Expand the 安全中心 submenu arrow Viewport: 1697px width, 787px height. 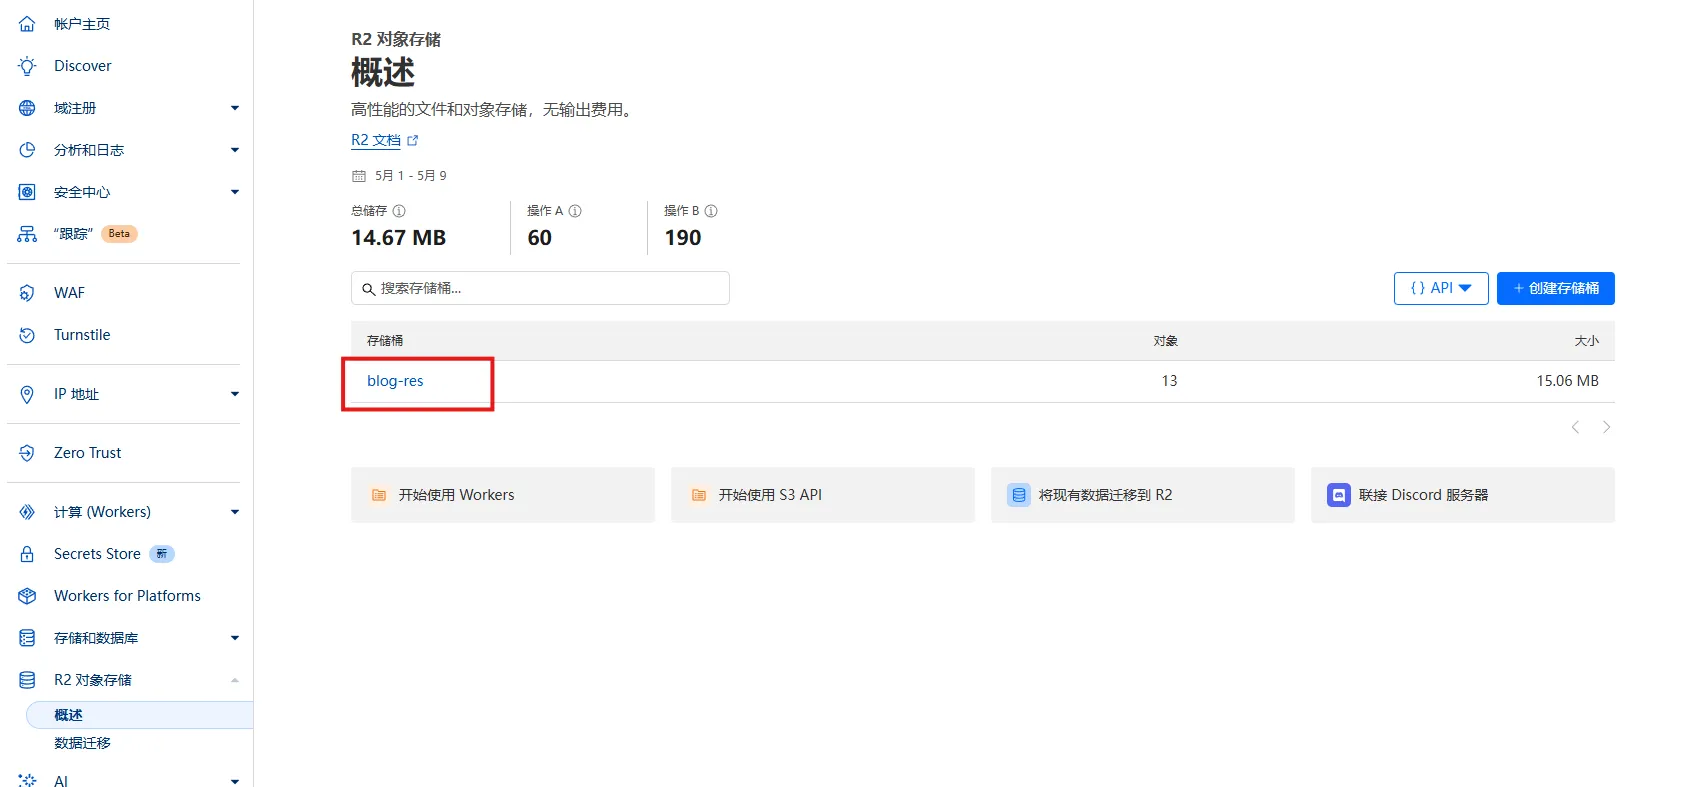click(x=235, y=192)
